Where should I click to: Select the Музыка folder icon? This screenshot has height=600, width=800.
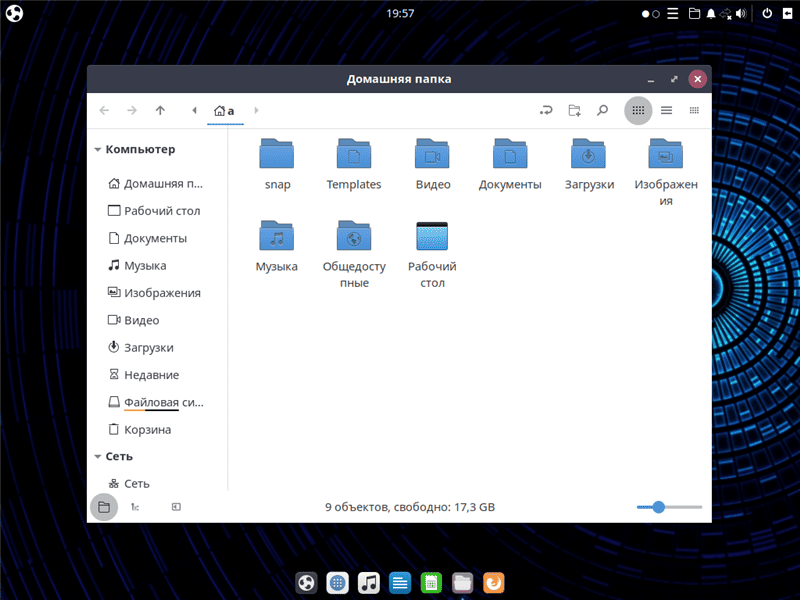point(277,236)
